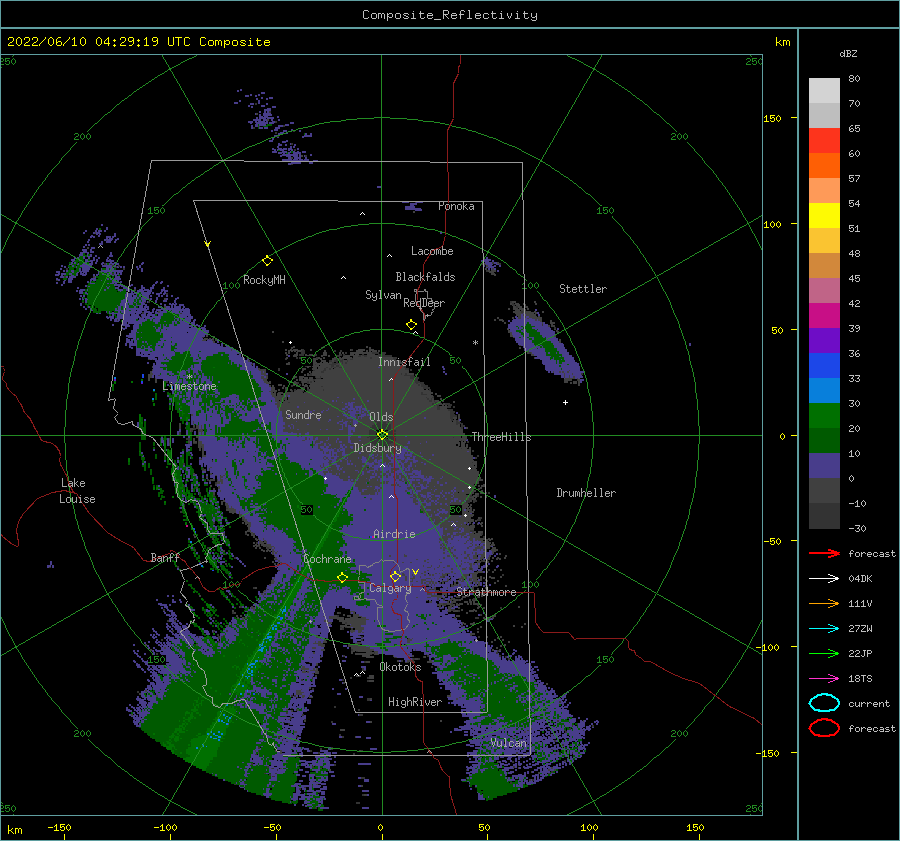Select the blue 33-36 dBZ color swatch
This screenshot has width=900, height=841.
pyautogui.click(x=824, y=366)
